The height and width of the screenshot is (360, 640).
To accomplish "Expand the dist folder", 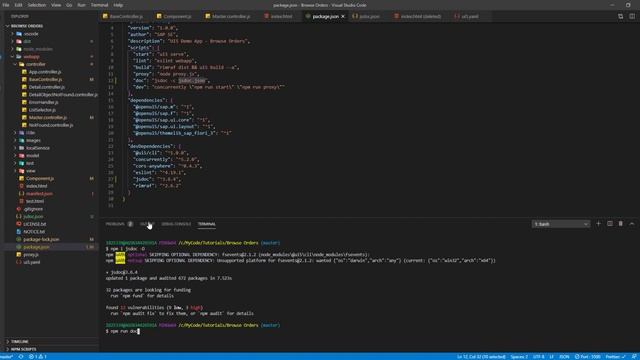I will click(x=27, y=41).
